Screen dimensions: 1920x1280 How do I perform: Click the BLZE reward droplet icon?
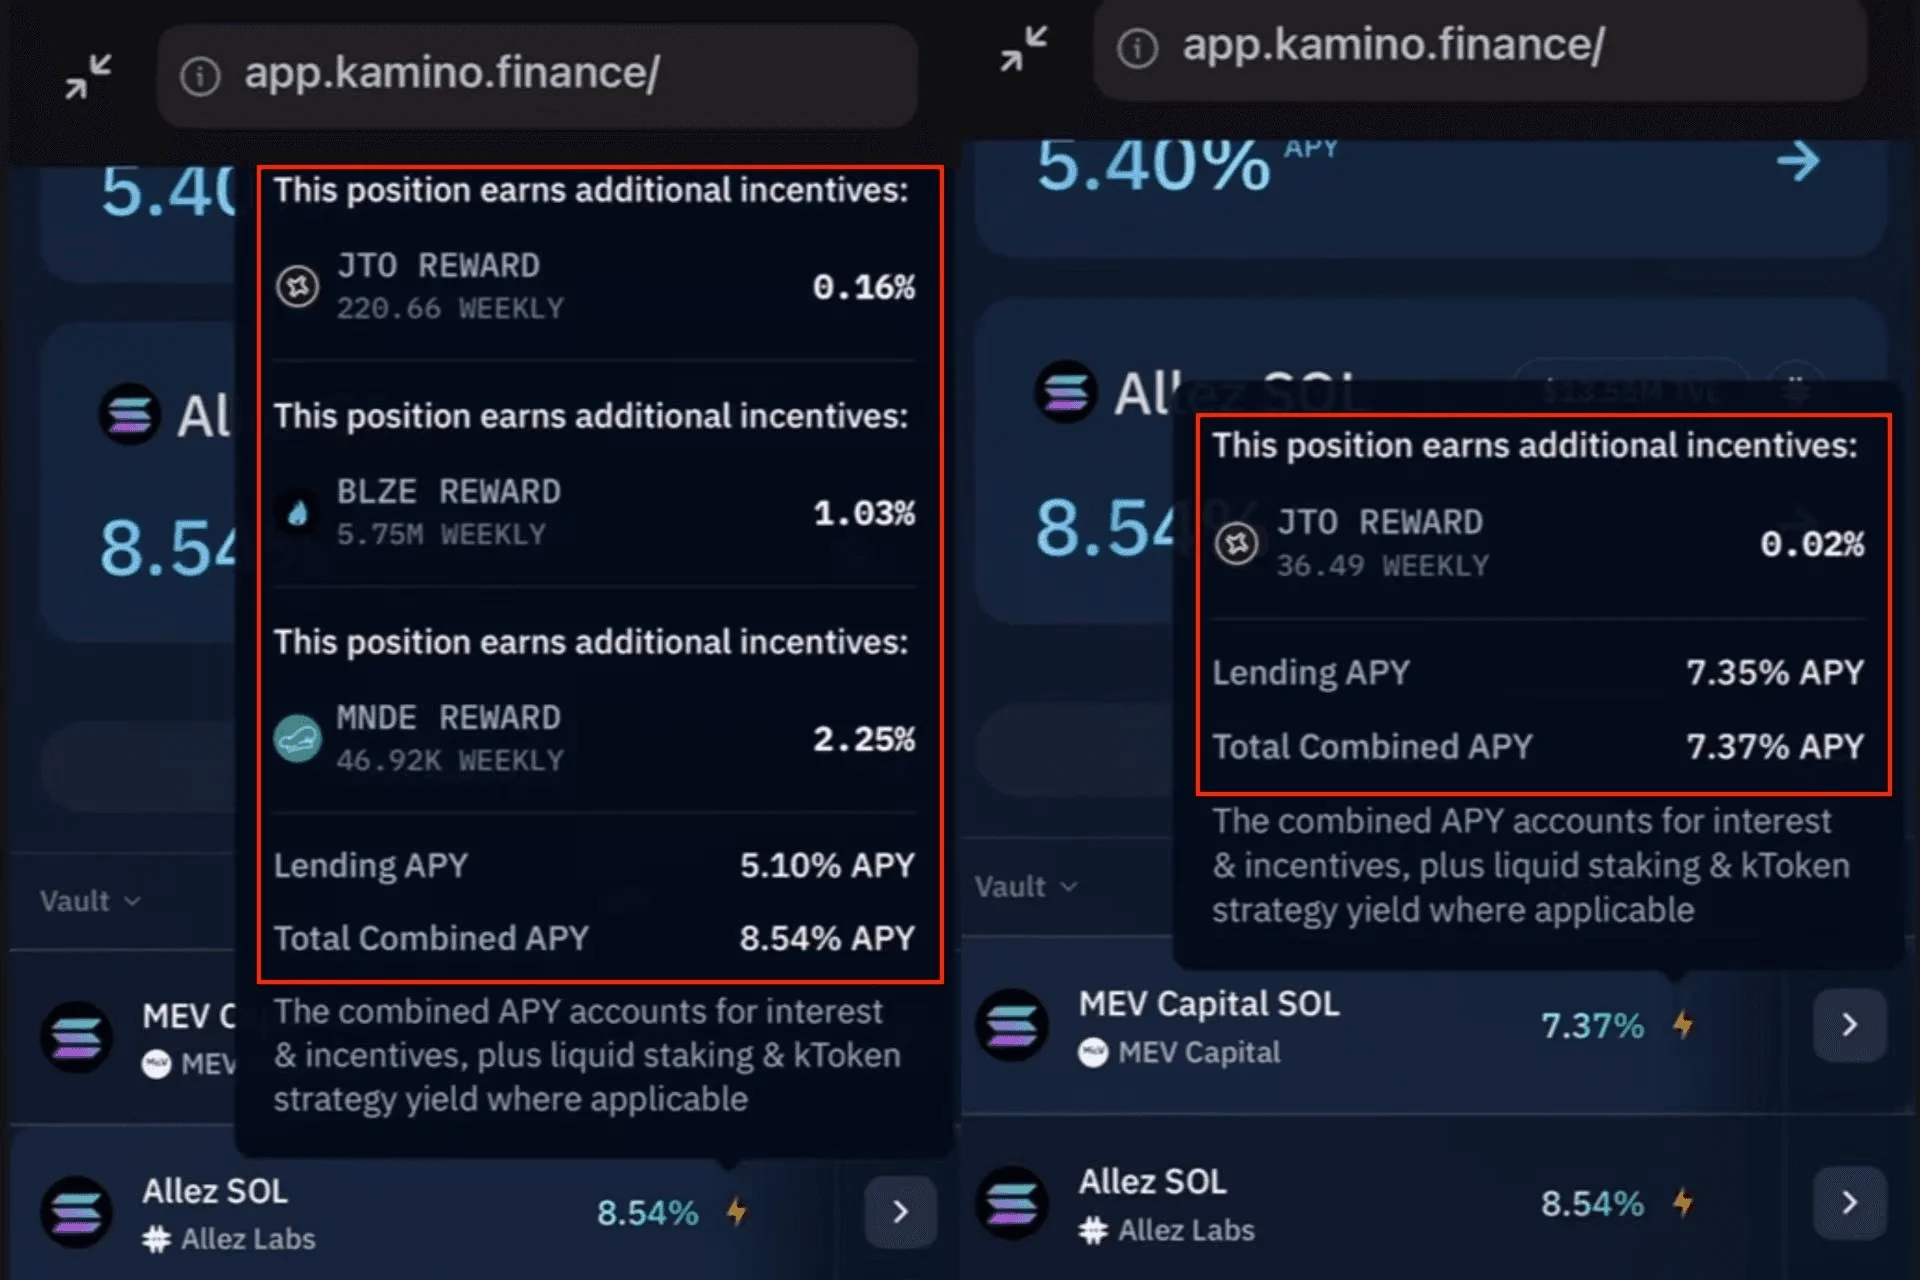point(298,513)
